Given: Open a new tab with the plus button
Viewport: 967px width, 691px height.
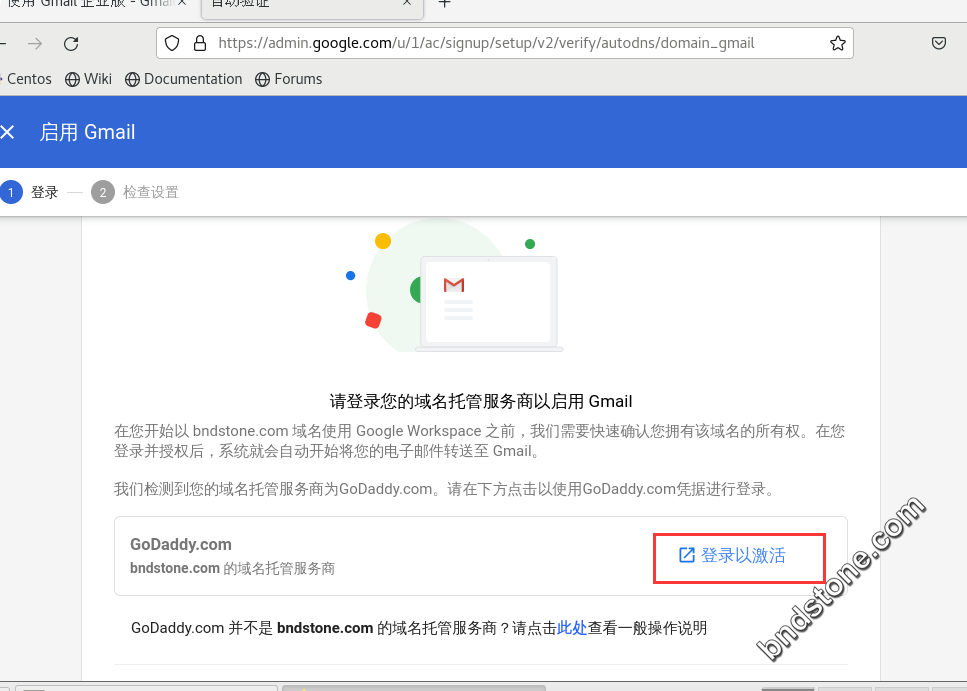Looking at the screenshot, I should 444,3.
